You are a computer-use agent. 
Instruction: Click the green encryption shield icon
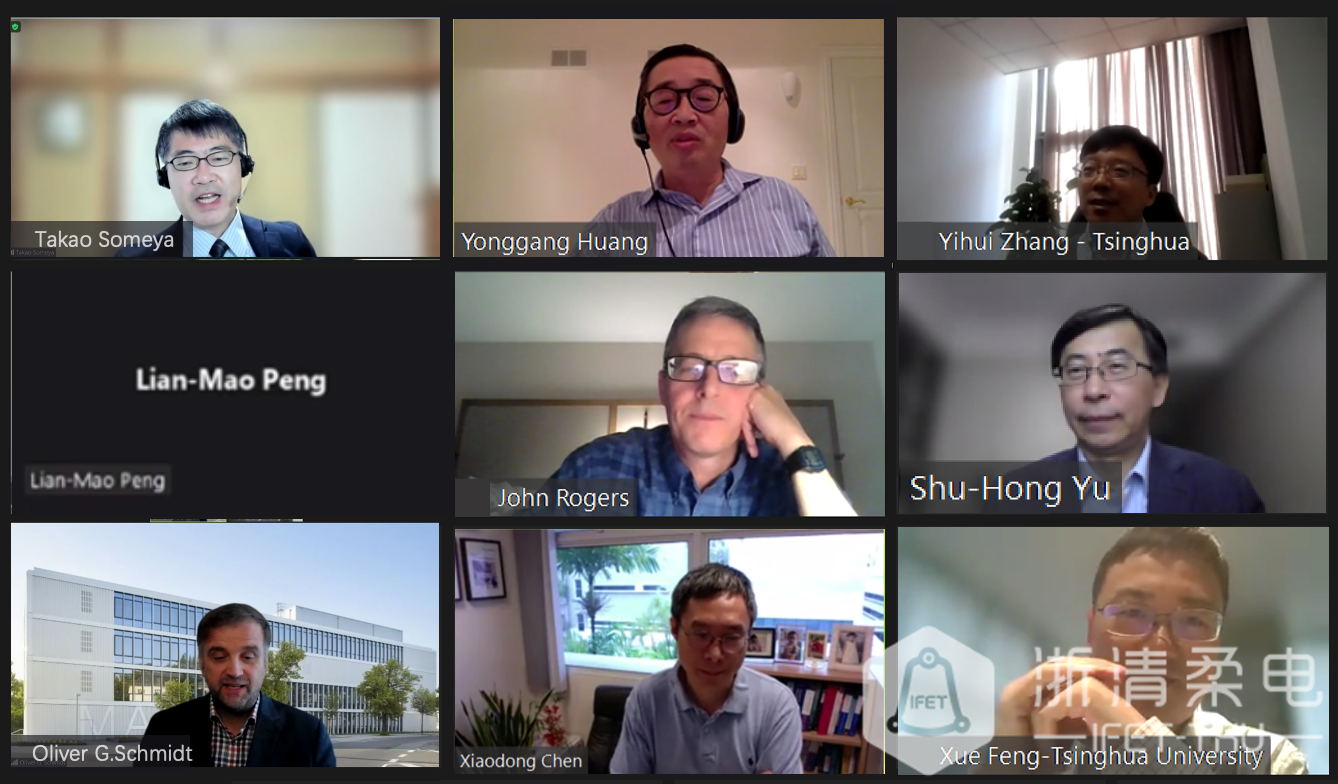15,27
